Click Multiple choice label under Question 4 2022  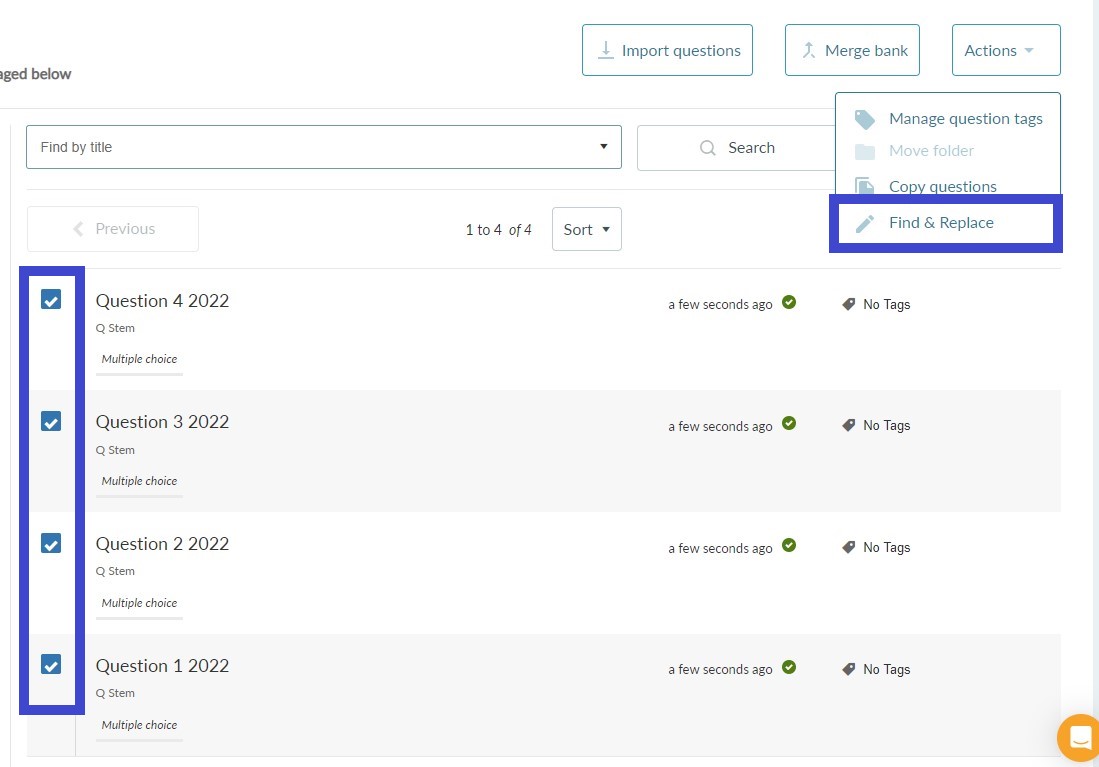tap(139, 359)
